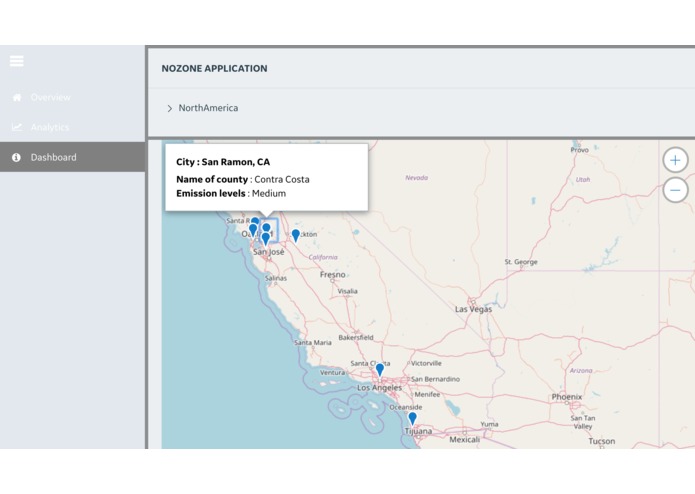Click Yuma label on map

(489, 424)
